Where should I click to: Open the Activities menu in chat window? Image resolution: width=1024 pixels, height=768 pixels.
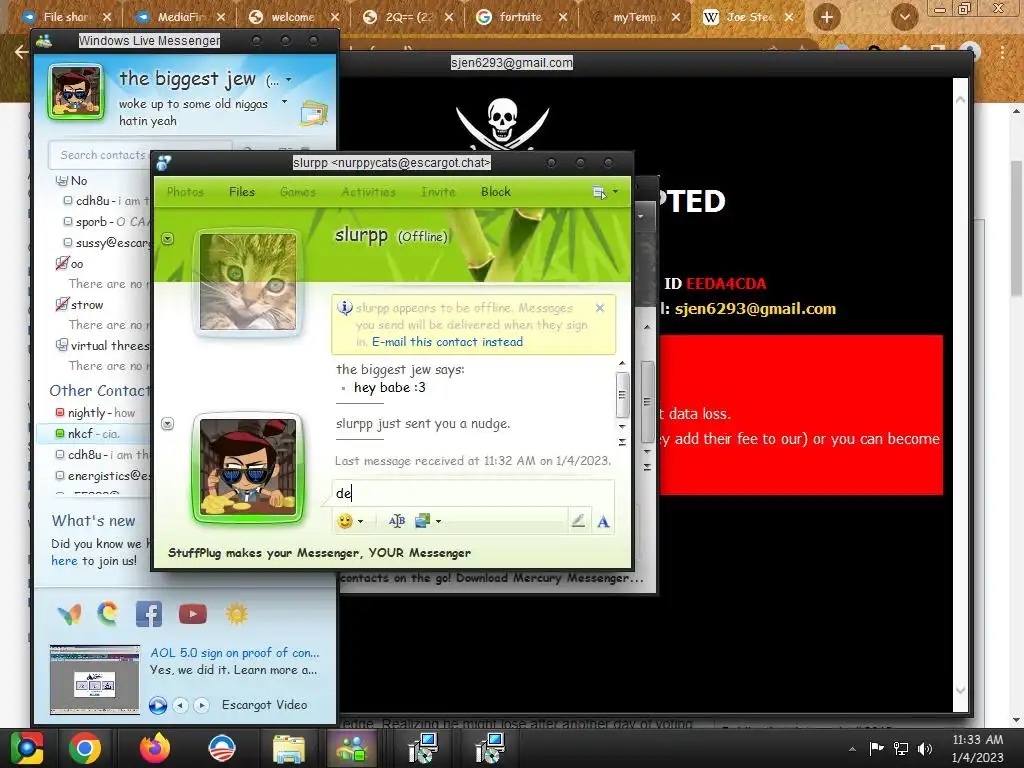(368, 192)
